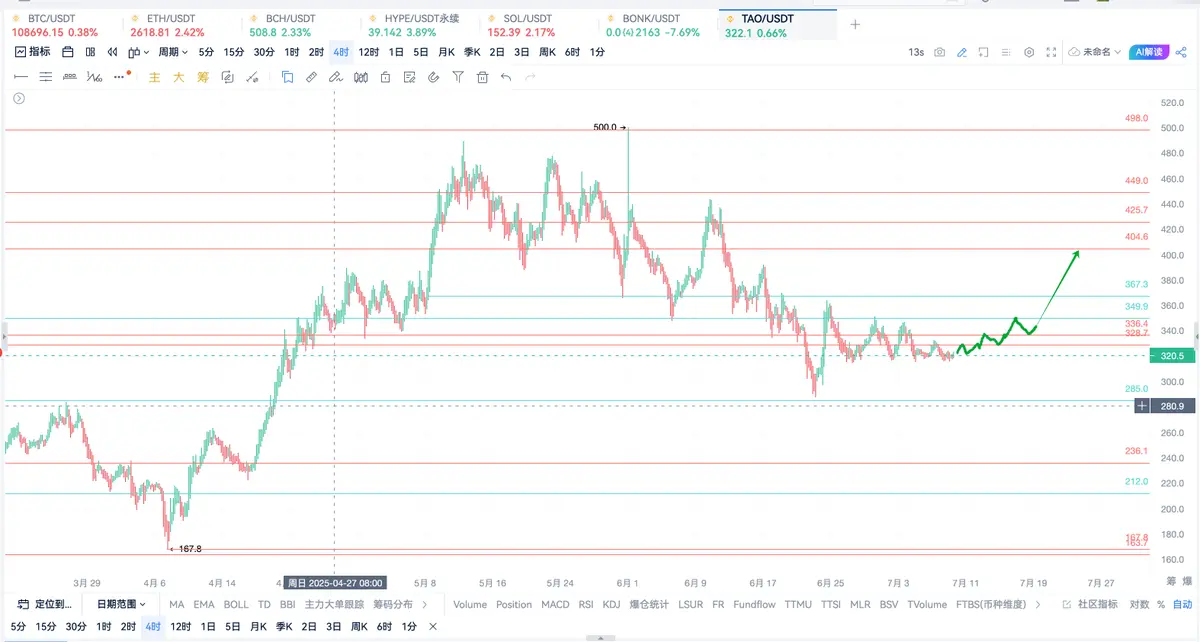Enable the MACD sub-indicator
The height and width of the screenshot is (642, 1200).
click(555, 604)
